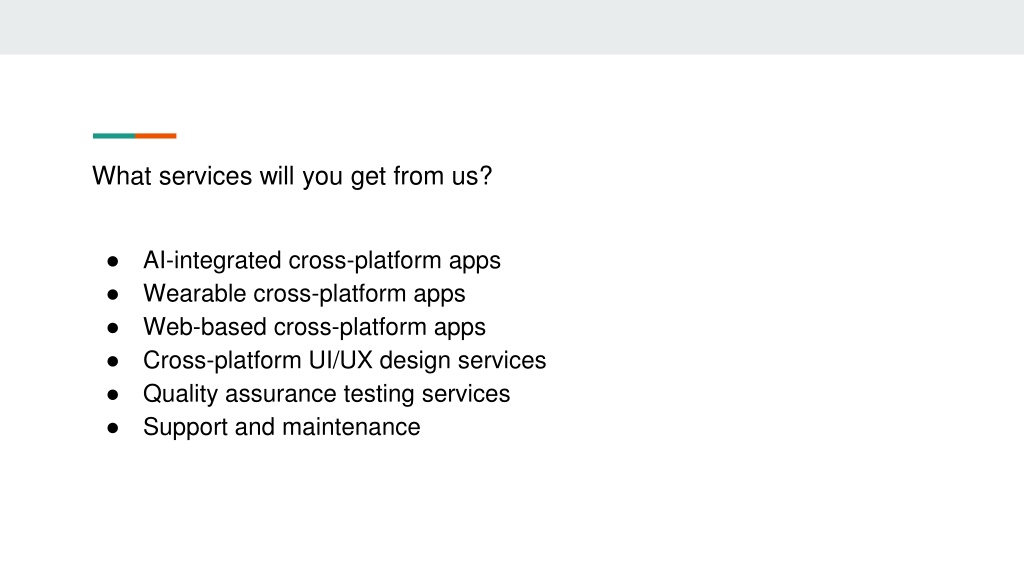
Task: Click the 'Support and maintenance' text
Action: 281,427
